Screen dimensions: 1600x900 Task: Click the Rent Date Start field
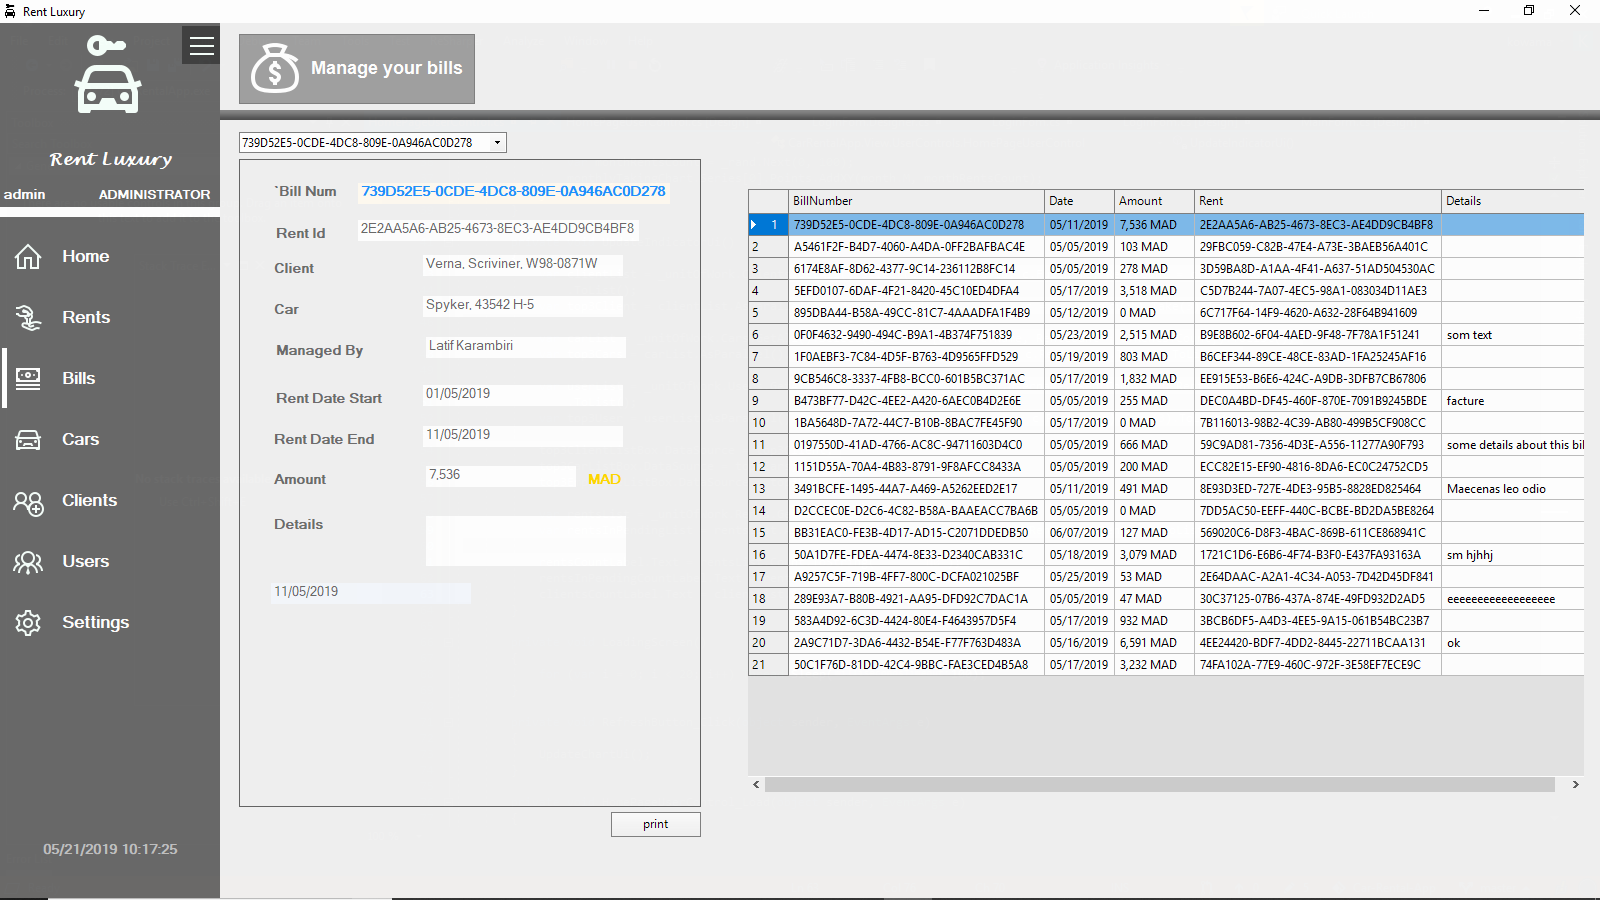point(523,395)
